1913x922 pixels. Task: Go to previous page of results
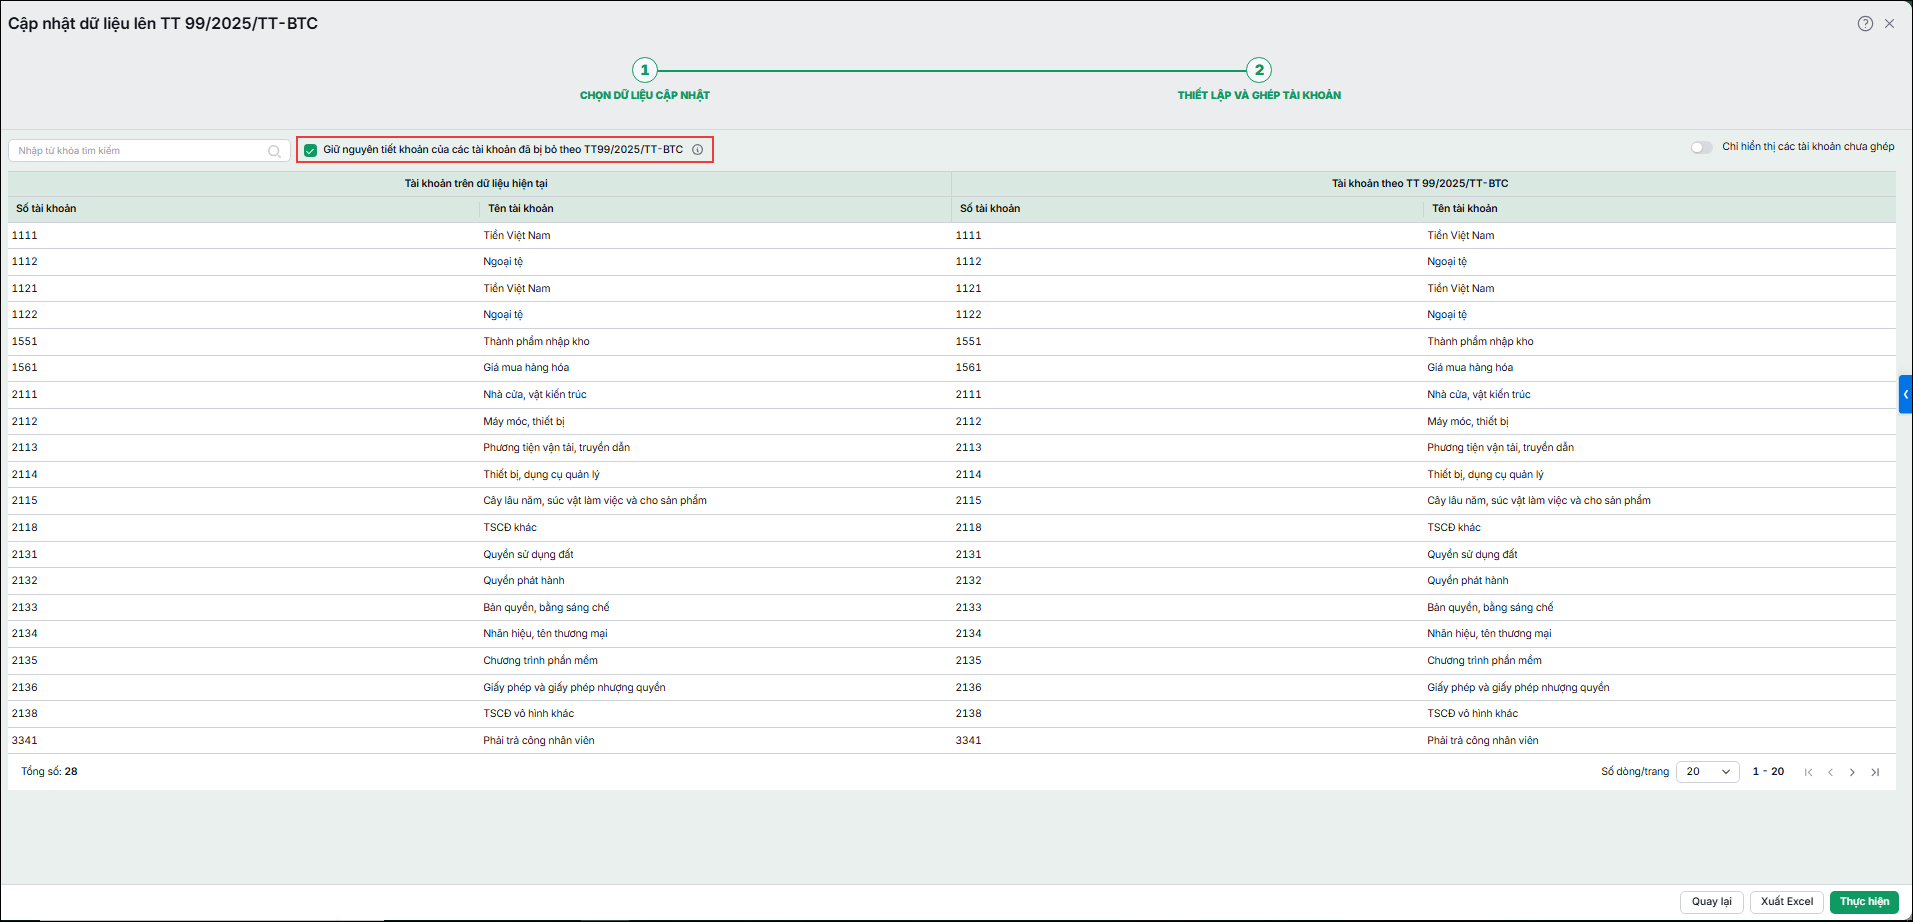[1830, 772]
